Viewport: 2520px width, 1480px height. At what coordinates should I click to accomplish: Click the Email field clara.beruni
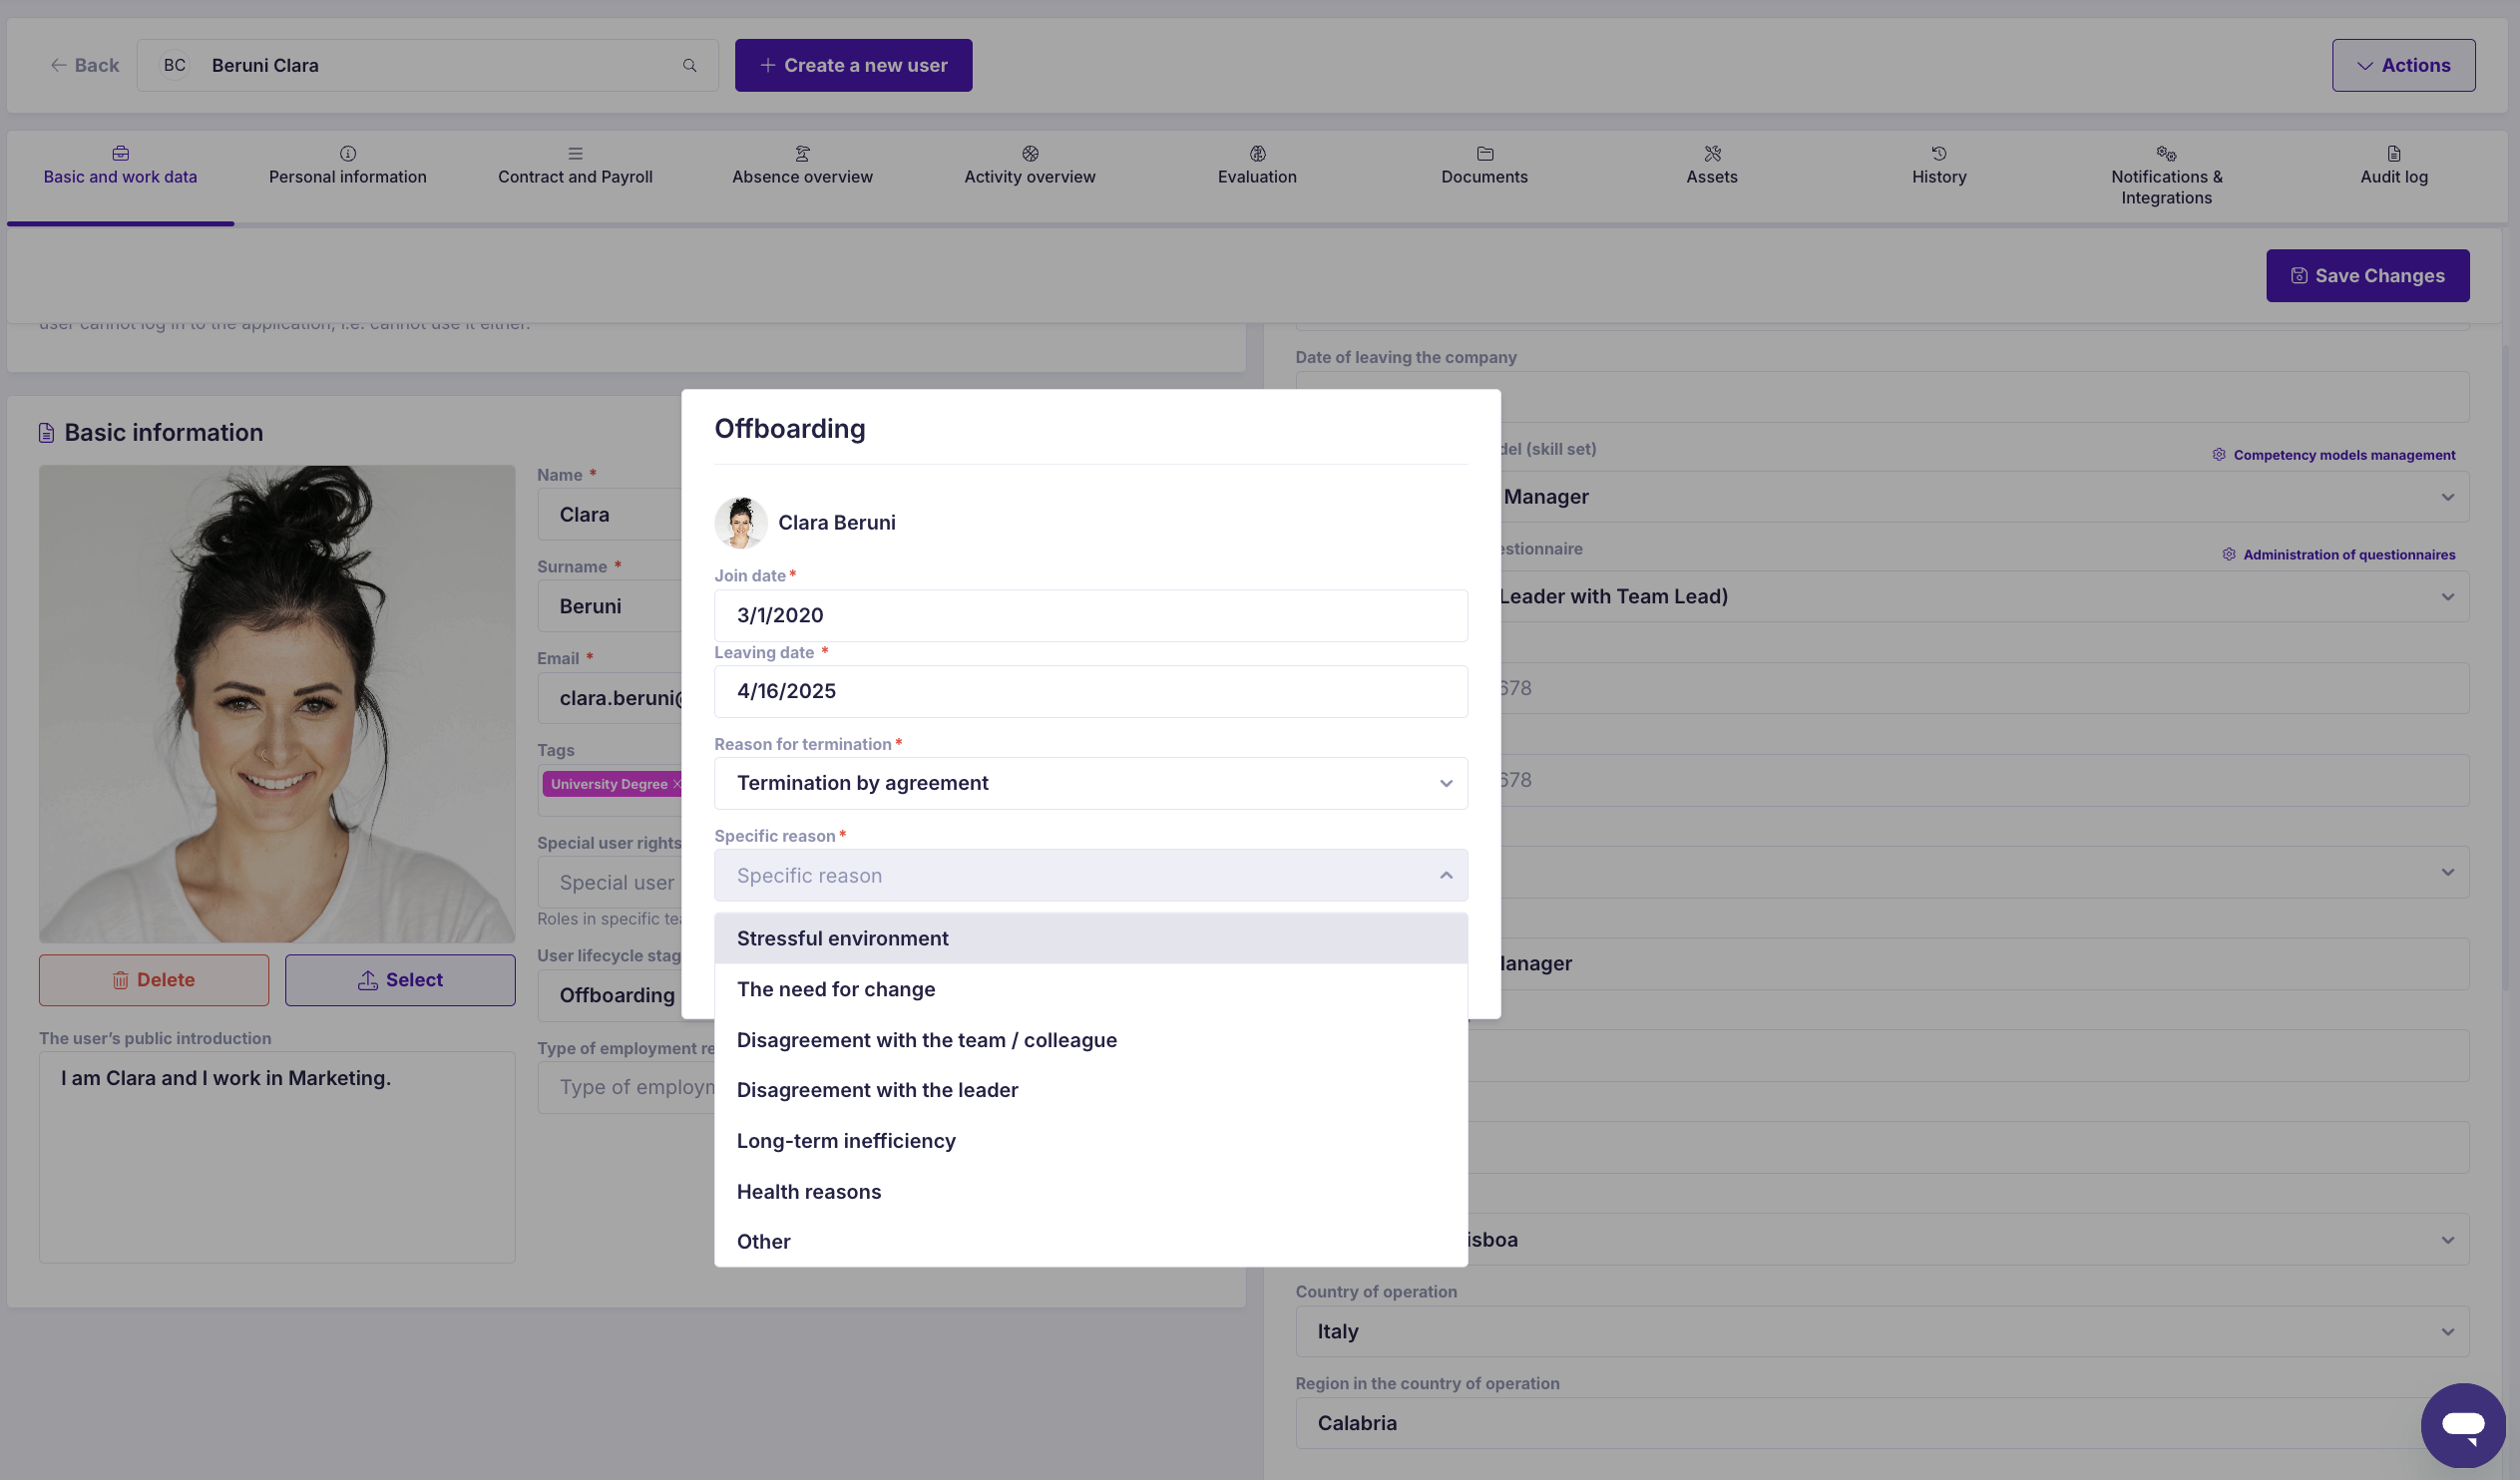(610, 698)
